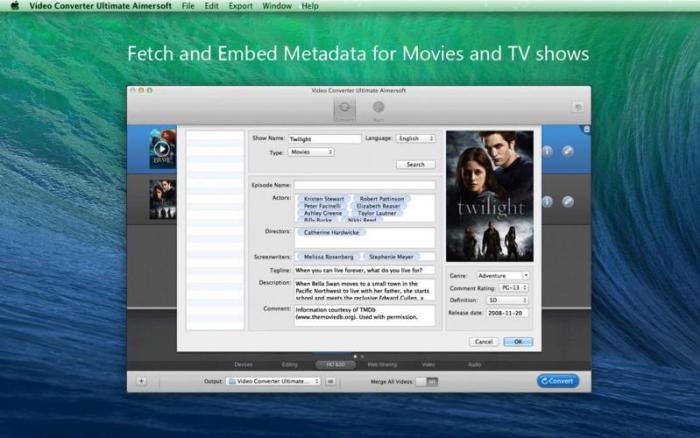The height and width of the screenshot is (438, 700).
Task: Open the Export menu in menu bar
Action: coord(240,6)
